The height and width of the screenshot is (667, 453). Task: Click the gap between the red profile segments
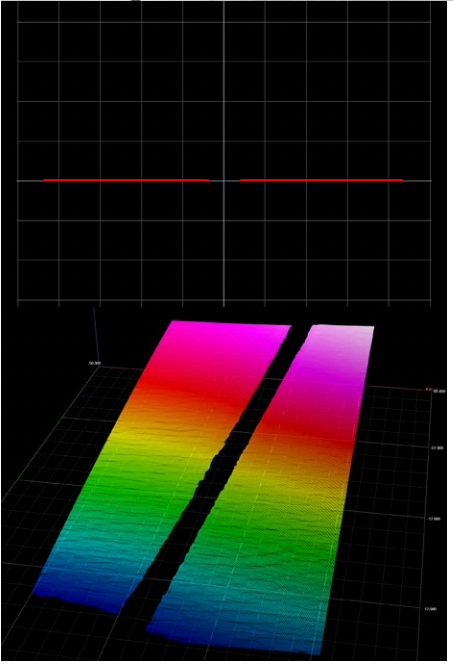(x=225, y=181)
